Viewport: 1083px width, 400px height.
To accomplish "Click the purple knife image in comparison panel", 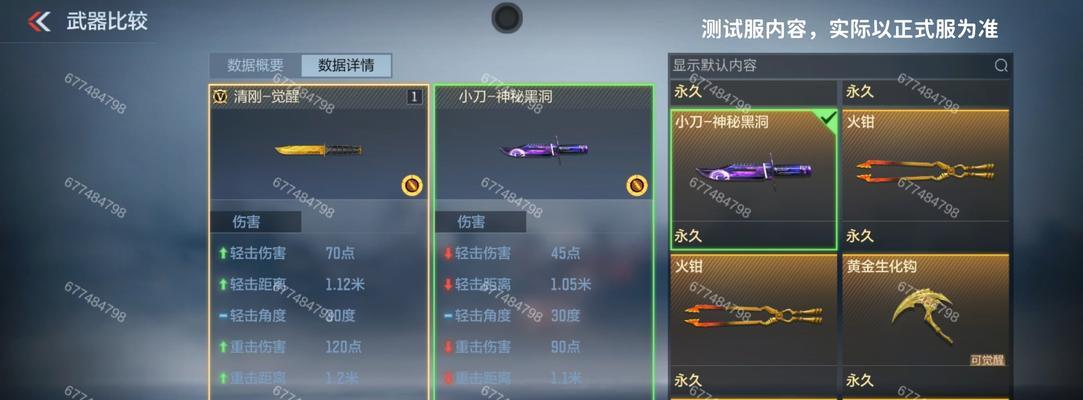I will point(544,150).
